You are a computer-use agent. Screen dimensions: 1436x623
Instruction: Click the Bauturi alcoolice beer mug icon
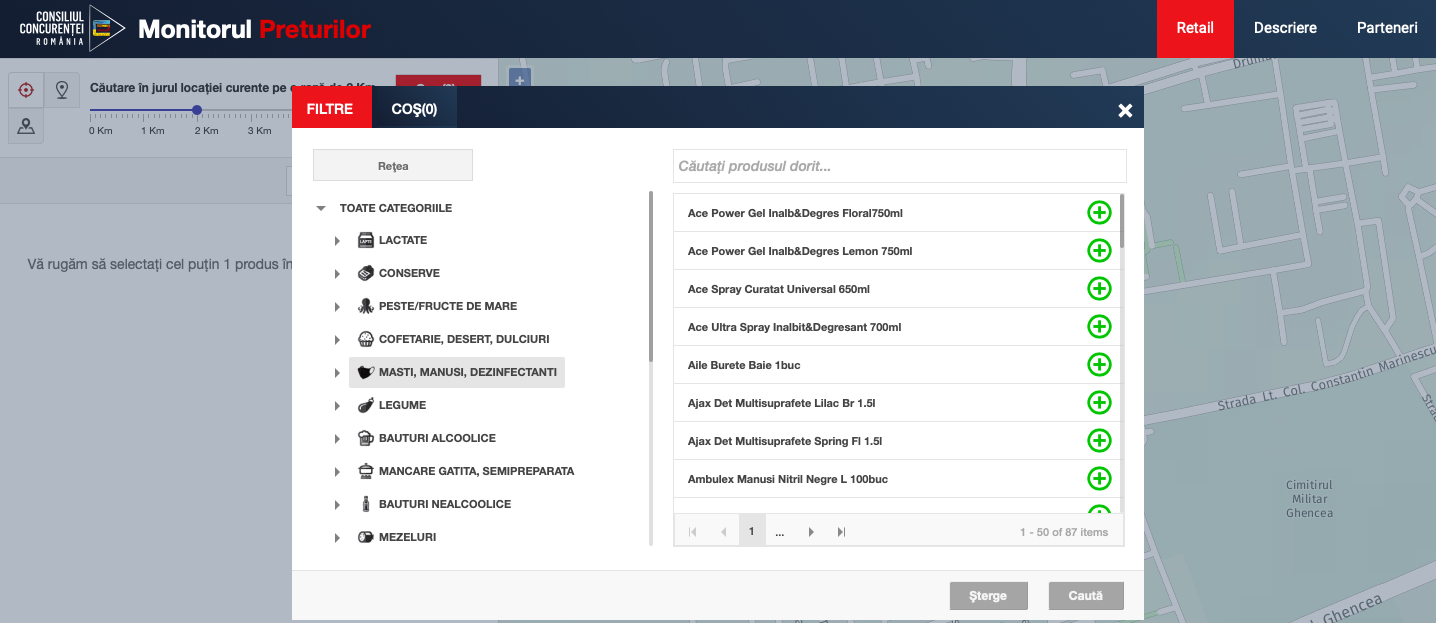click(365, 438)
